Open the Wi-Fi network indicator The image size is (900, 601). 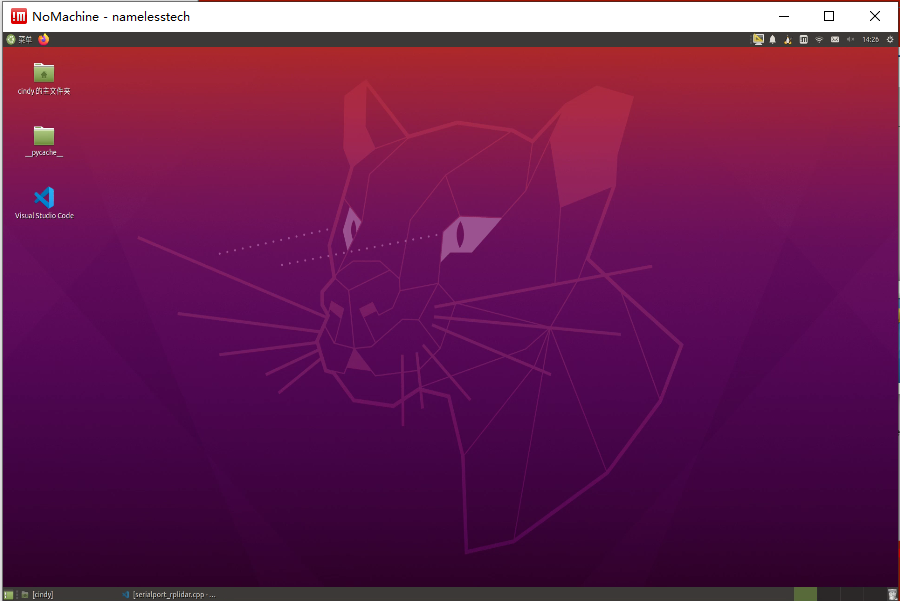point(819,40)
